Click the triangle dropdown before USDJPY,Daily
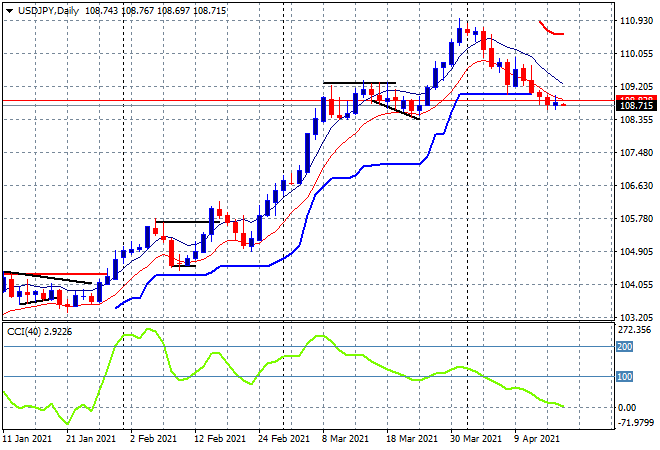 [9, 11]
